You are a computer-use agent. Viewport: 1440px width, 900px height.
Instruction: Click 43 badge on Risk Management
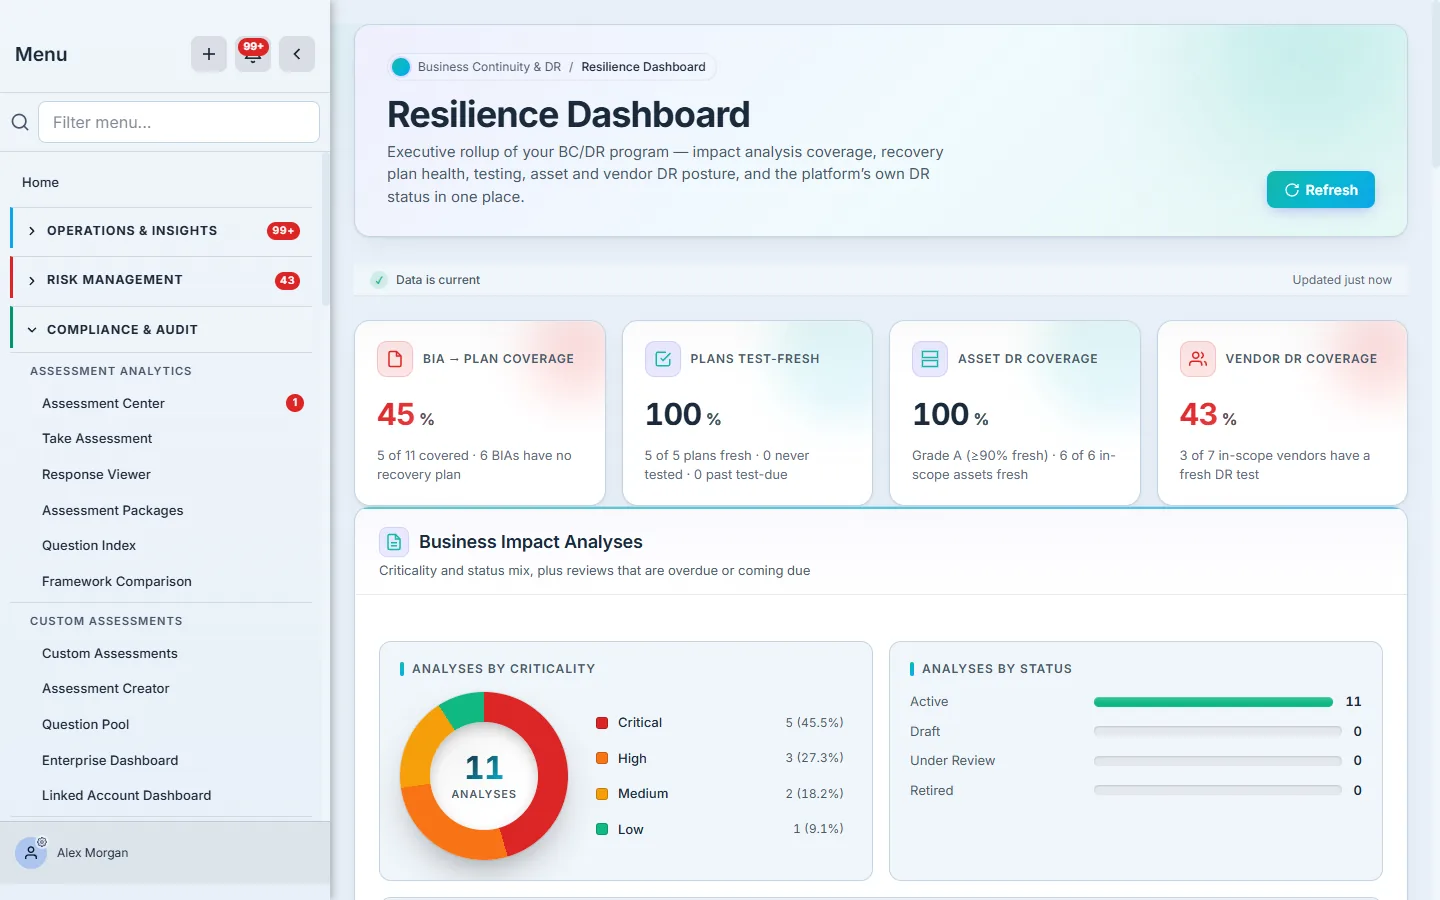287,281
